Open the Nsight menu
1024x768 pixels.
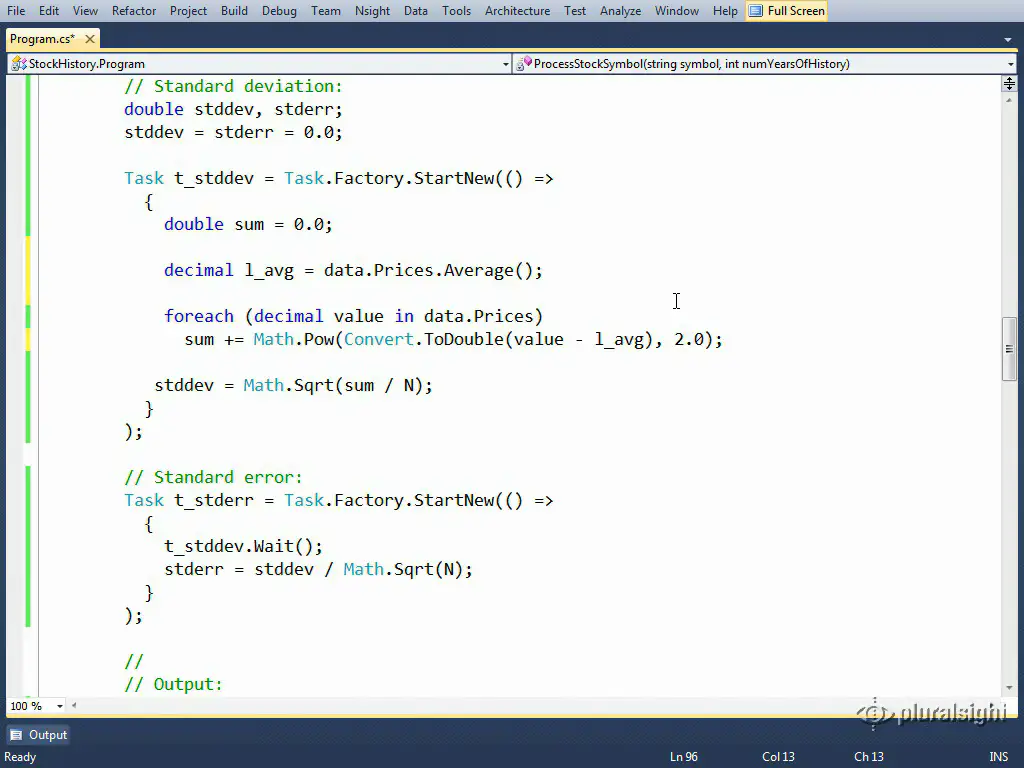click(x=372, y=11)
